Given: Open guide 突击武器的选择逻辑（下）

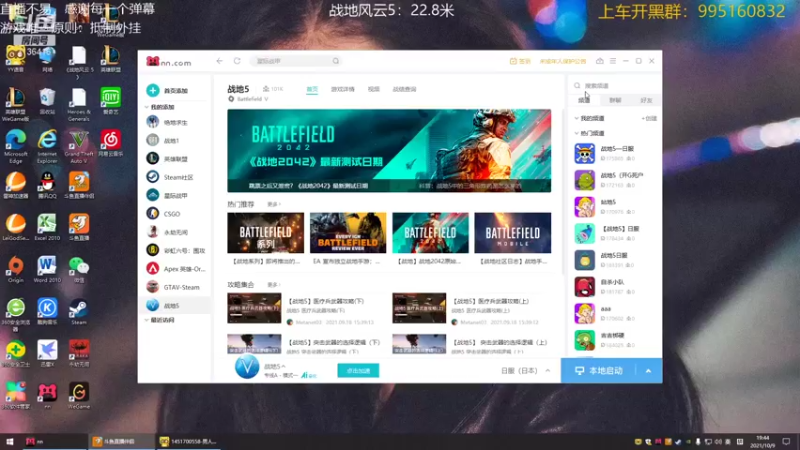Looking at the screenshot, I should coord(333,342).
